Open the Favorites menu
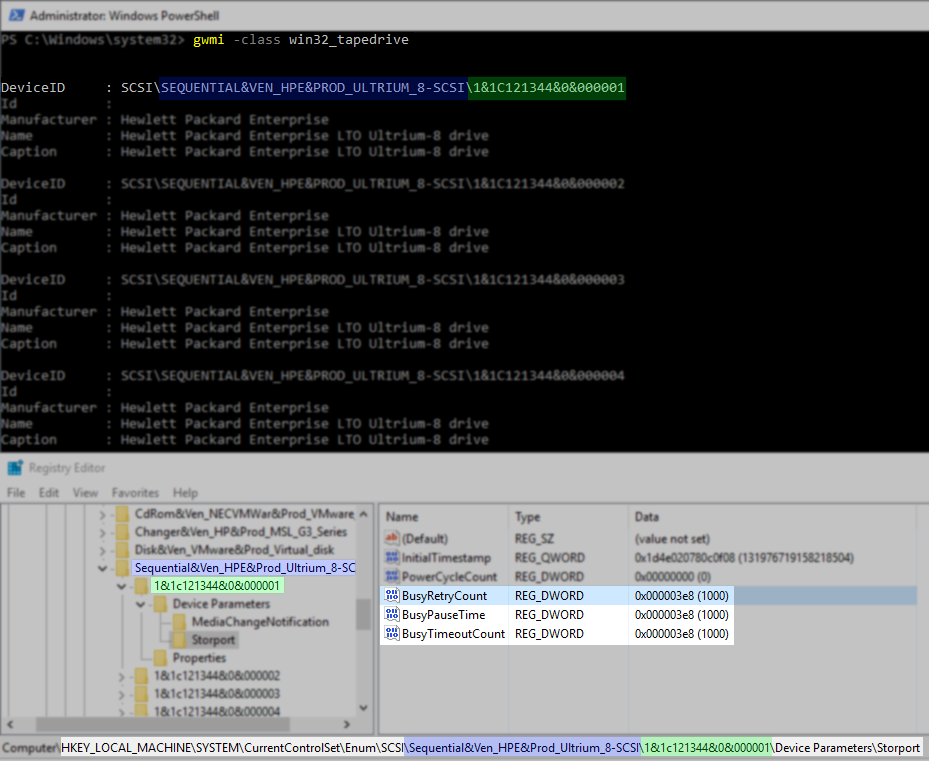This screenshot has height=761, width=929. tap(135, 493)
